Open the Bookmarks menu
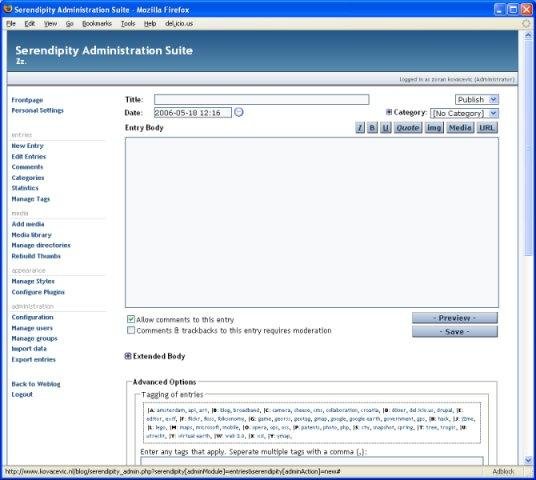Image resolution: width=536 pixels, height=480 pixels. (97, 24)
